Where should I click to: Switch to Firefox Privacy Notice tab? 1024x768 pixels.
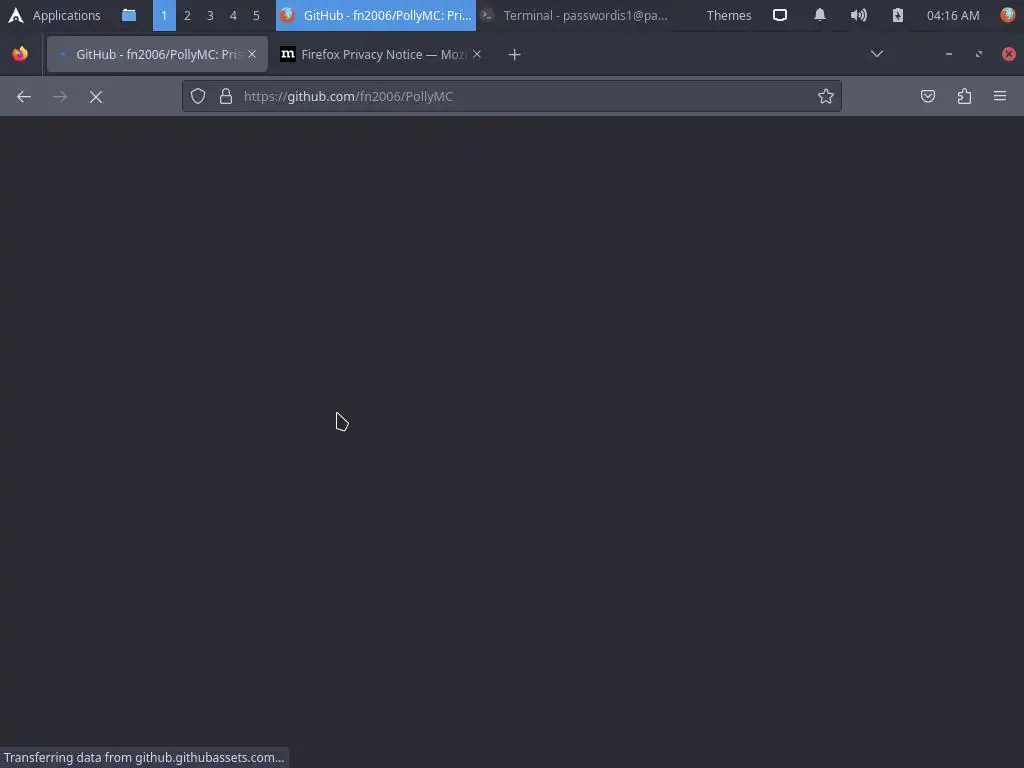[x=382, y=54]
